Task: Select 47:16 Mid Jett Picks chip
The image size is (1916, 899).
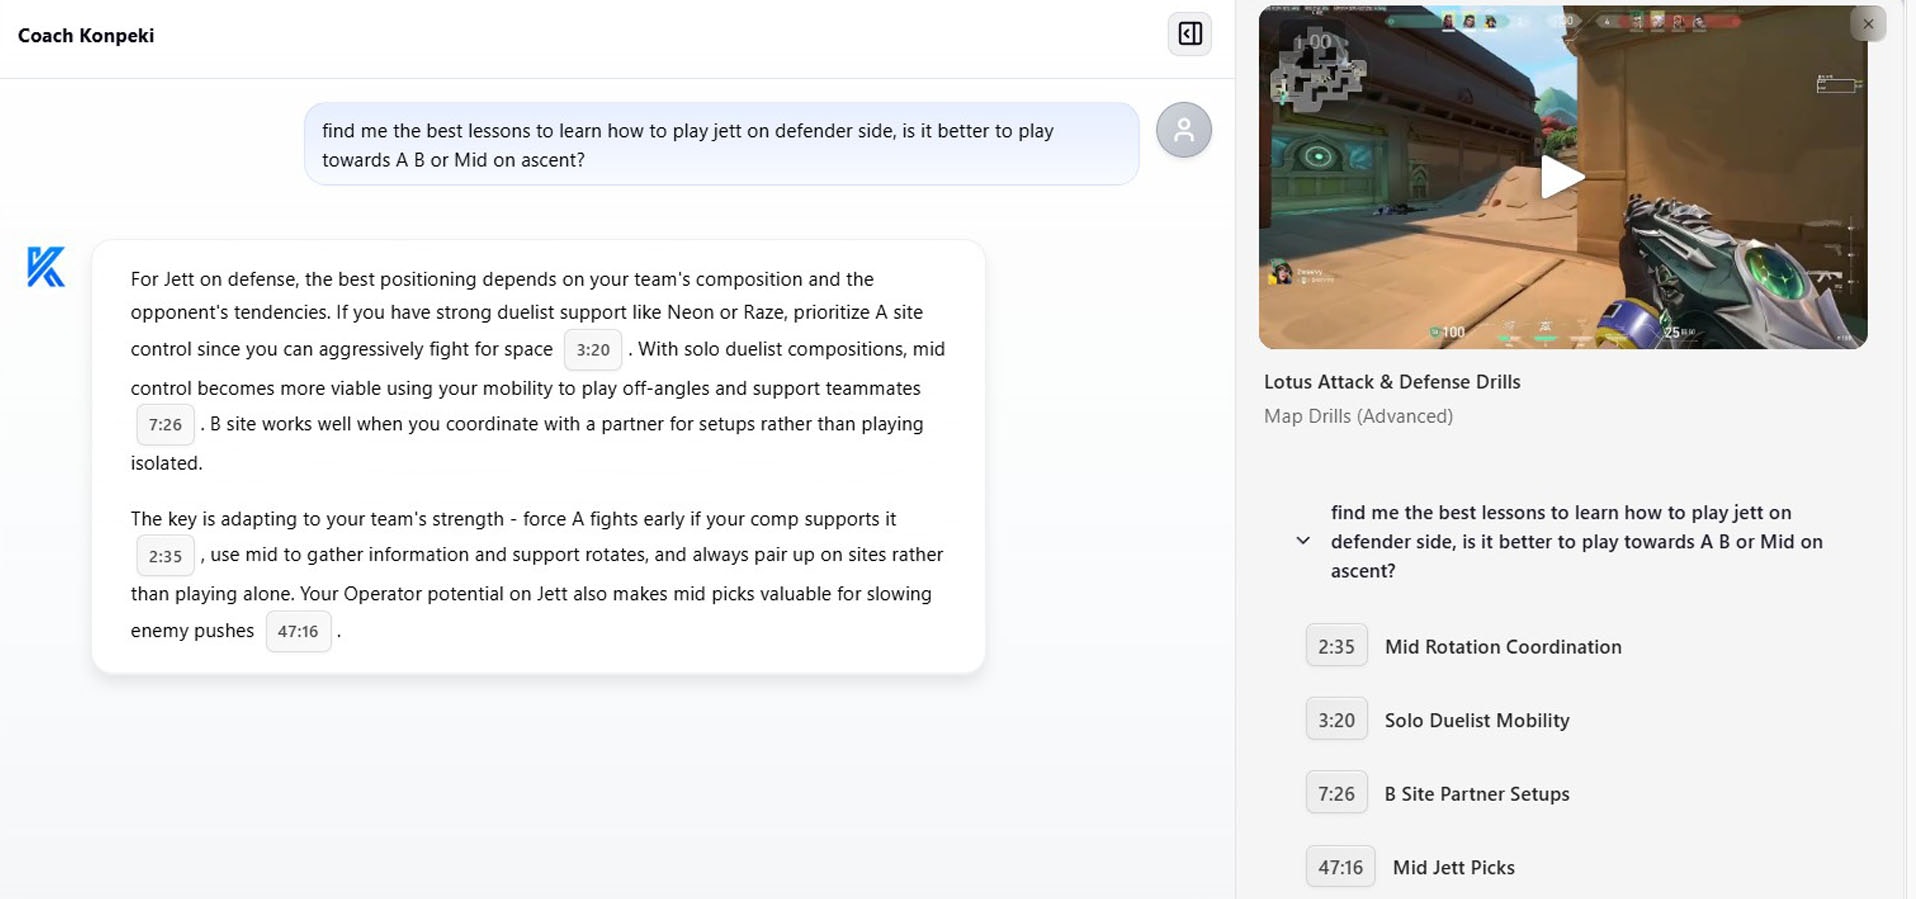Action: (x=1340, y=868)
